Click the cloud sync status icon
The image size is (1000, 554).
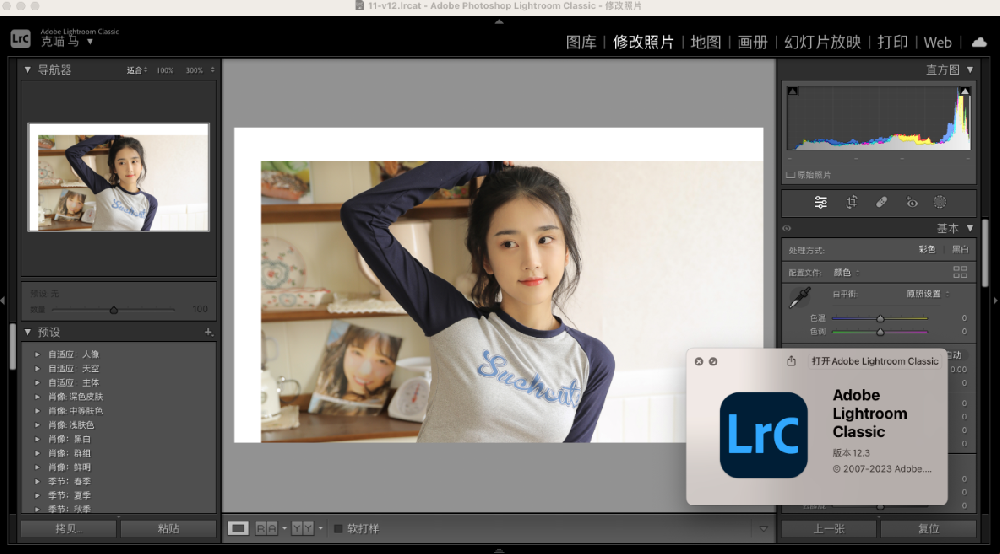[978, 42]
